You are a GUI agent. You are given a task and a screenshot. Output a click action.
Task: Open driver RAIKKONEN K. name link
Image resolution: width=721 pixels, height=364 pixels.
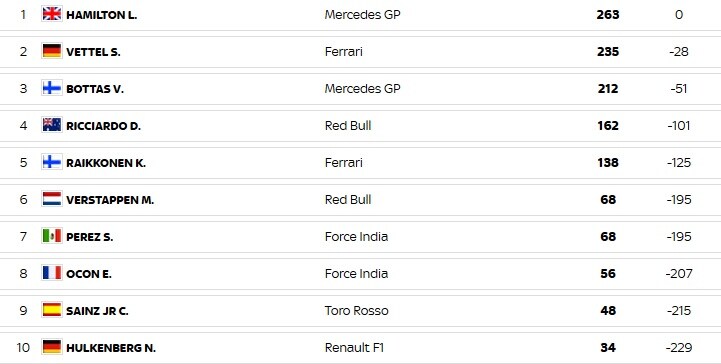106,163
